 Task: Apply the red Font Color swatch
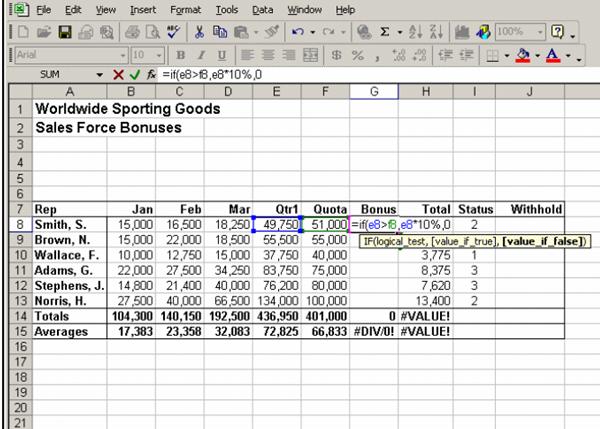pos(553,56)
